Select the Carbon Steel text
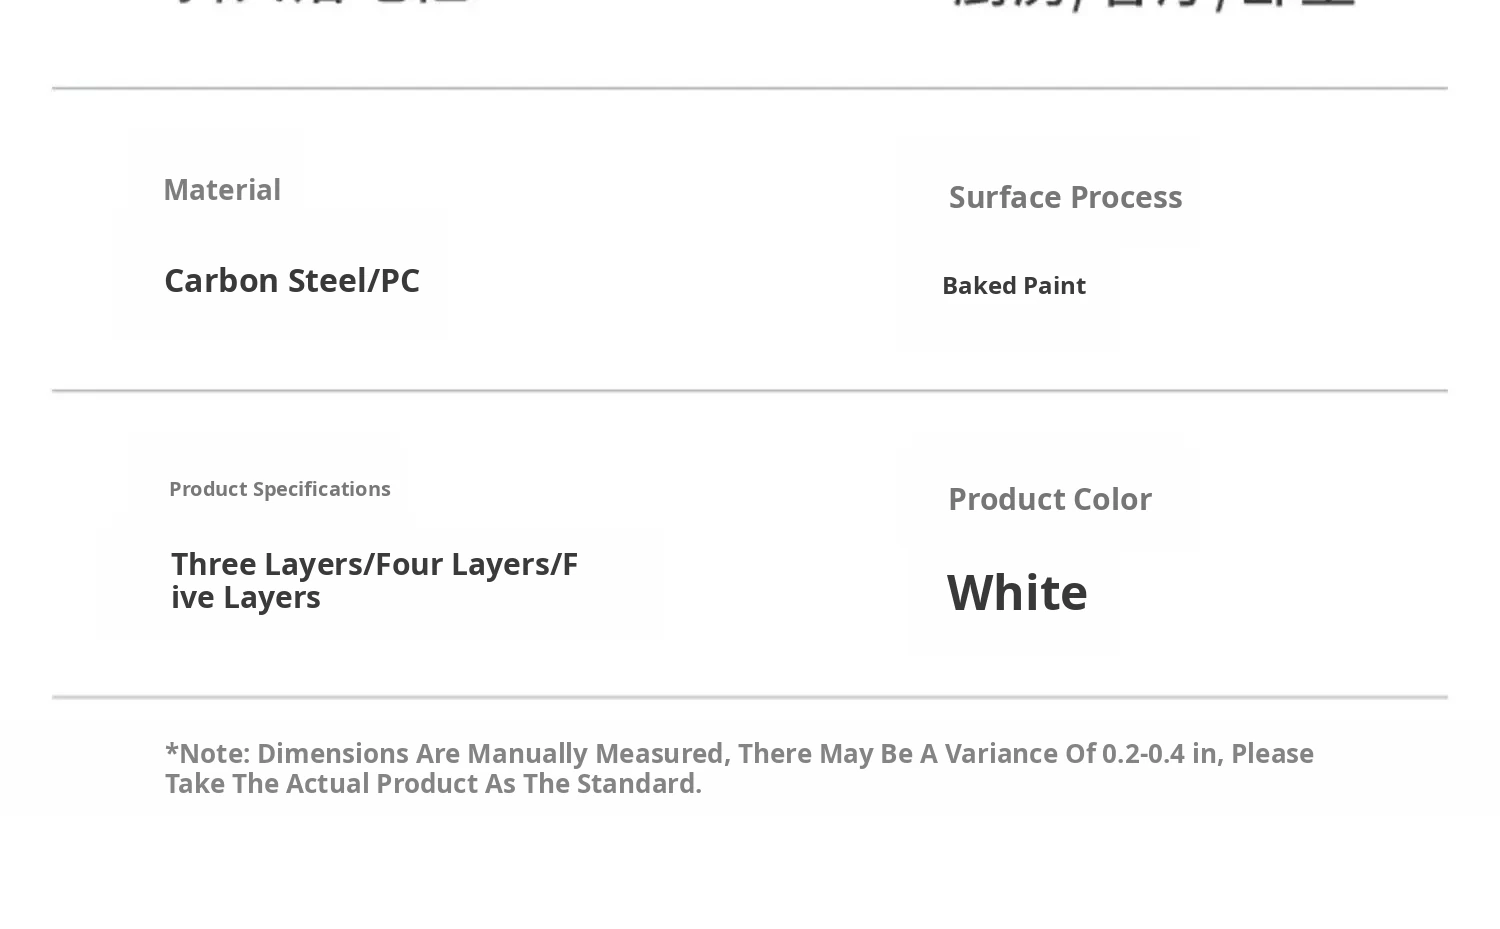This screenshot has width=1500, height=929. (264, 281)
